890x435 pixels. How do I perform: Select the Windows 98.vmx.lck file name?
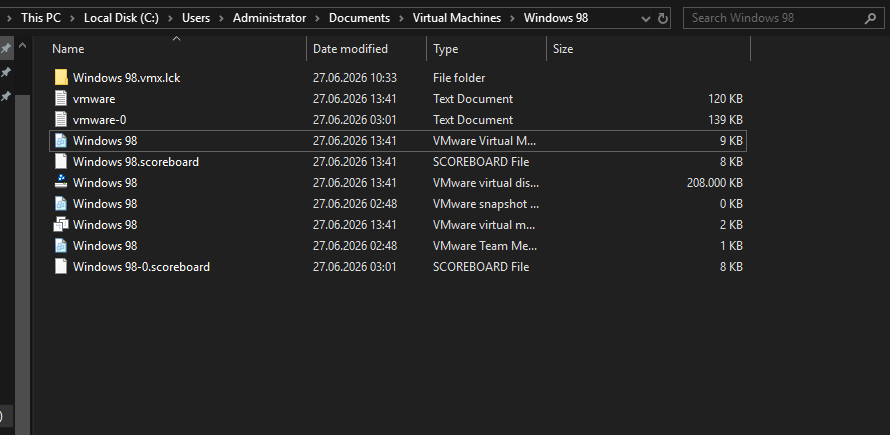(x=127, y=78)
